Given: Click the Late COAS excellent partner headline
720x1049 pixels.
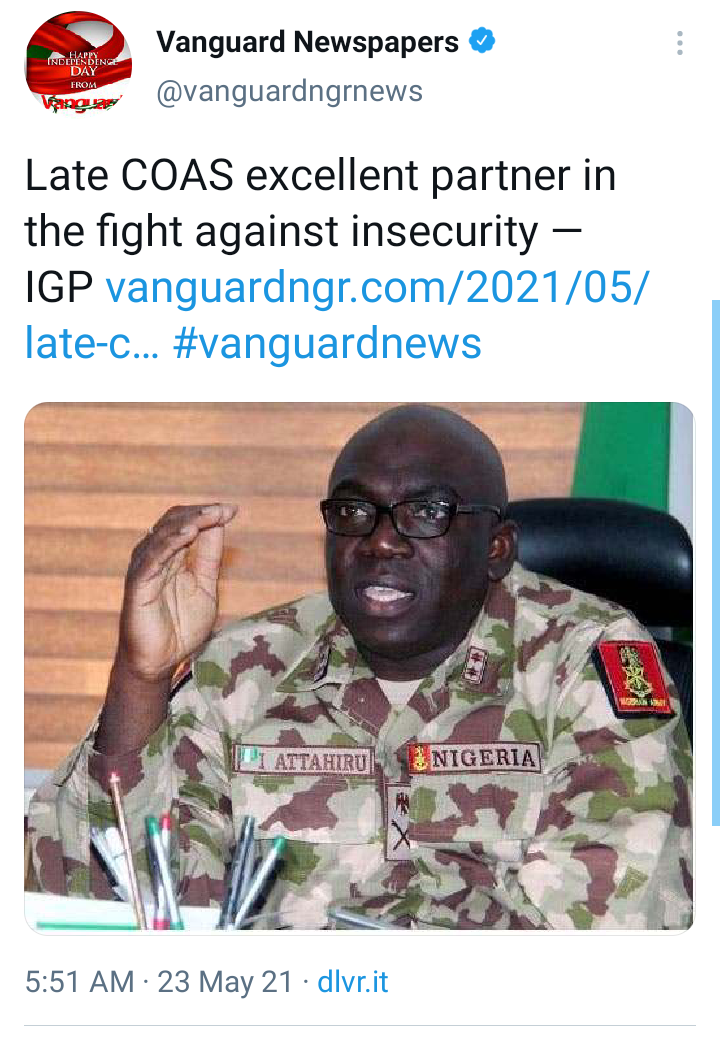Looking at the screenshot, I should click(x=320, y=176).
